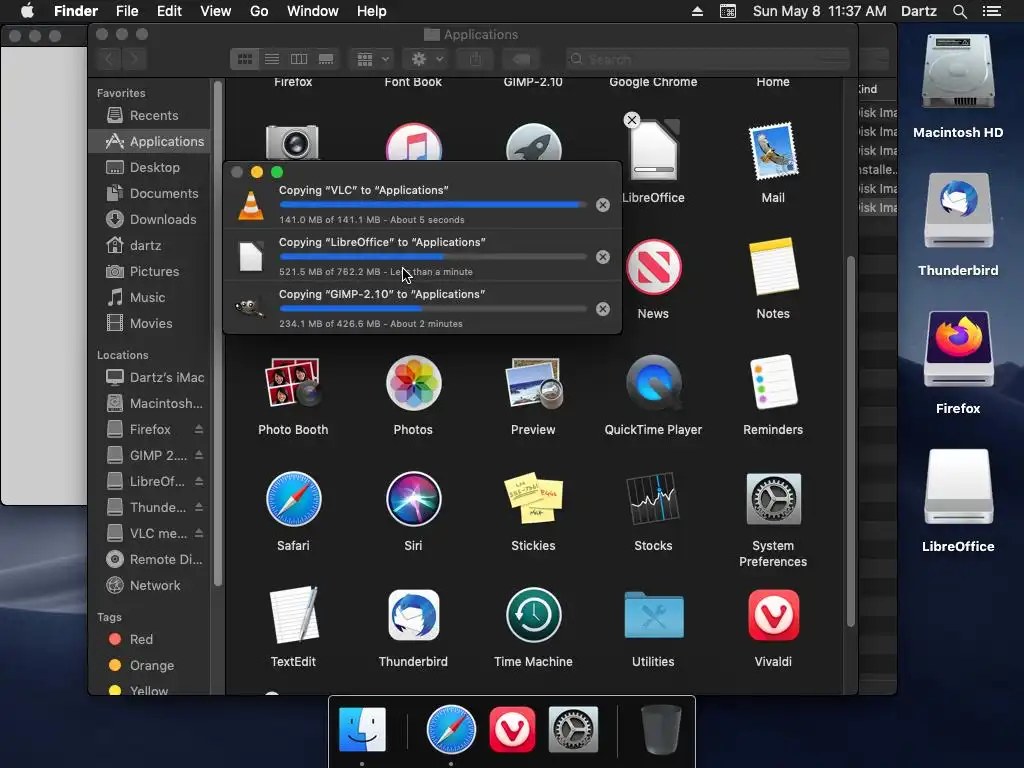Select the TextEdit app icon

pyautogui.click(x=293, y=615)
